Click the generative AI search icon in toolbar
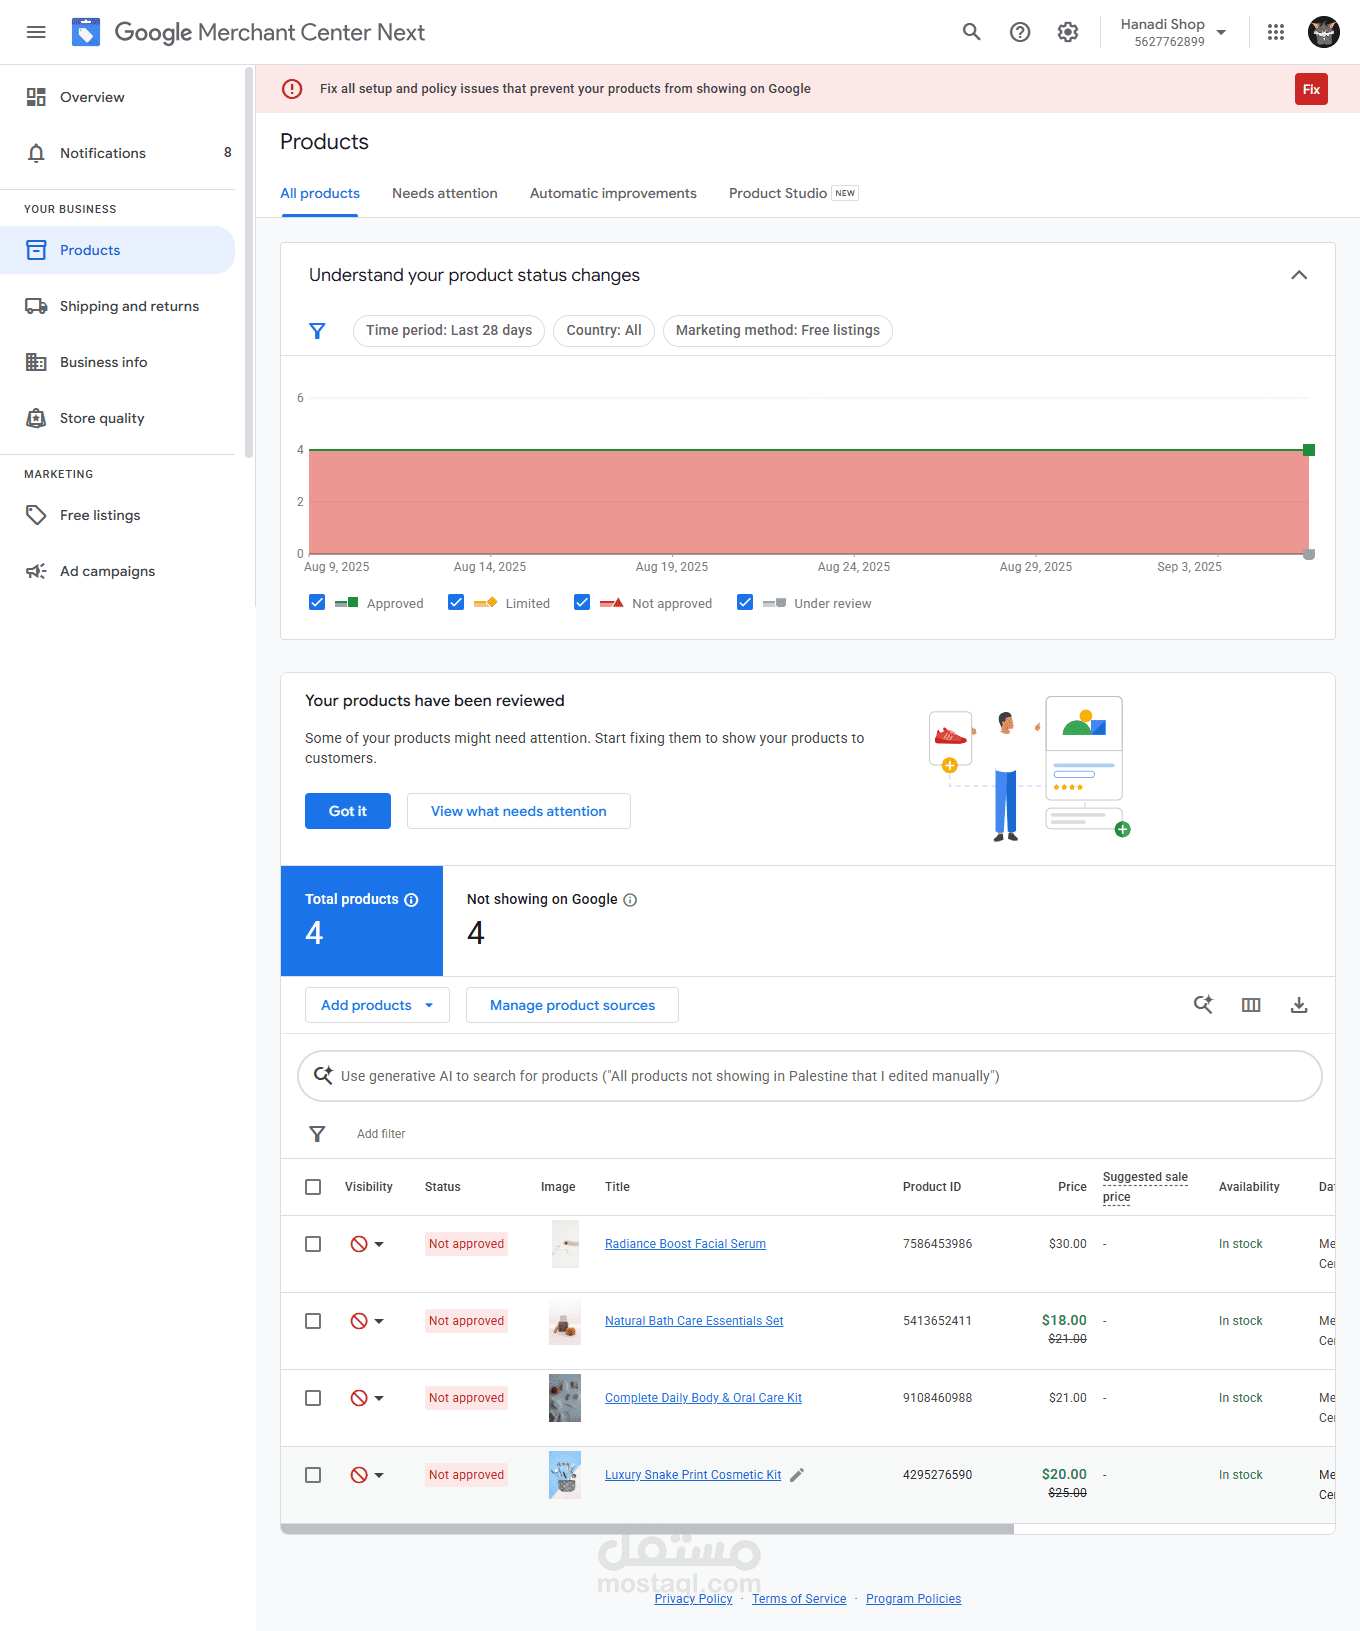The height and width of the screenshot is (1631, 1360). click(x=1203, y=1005)
